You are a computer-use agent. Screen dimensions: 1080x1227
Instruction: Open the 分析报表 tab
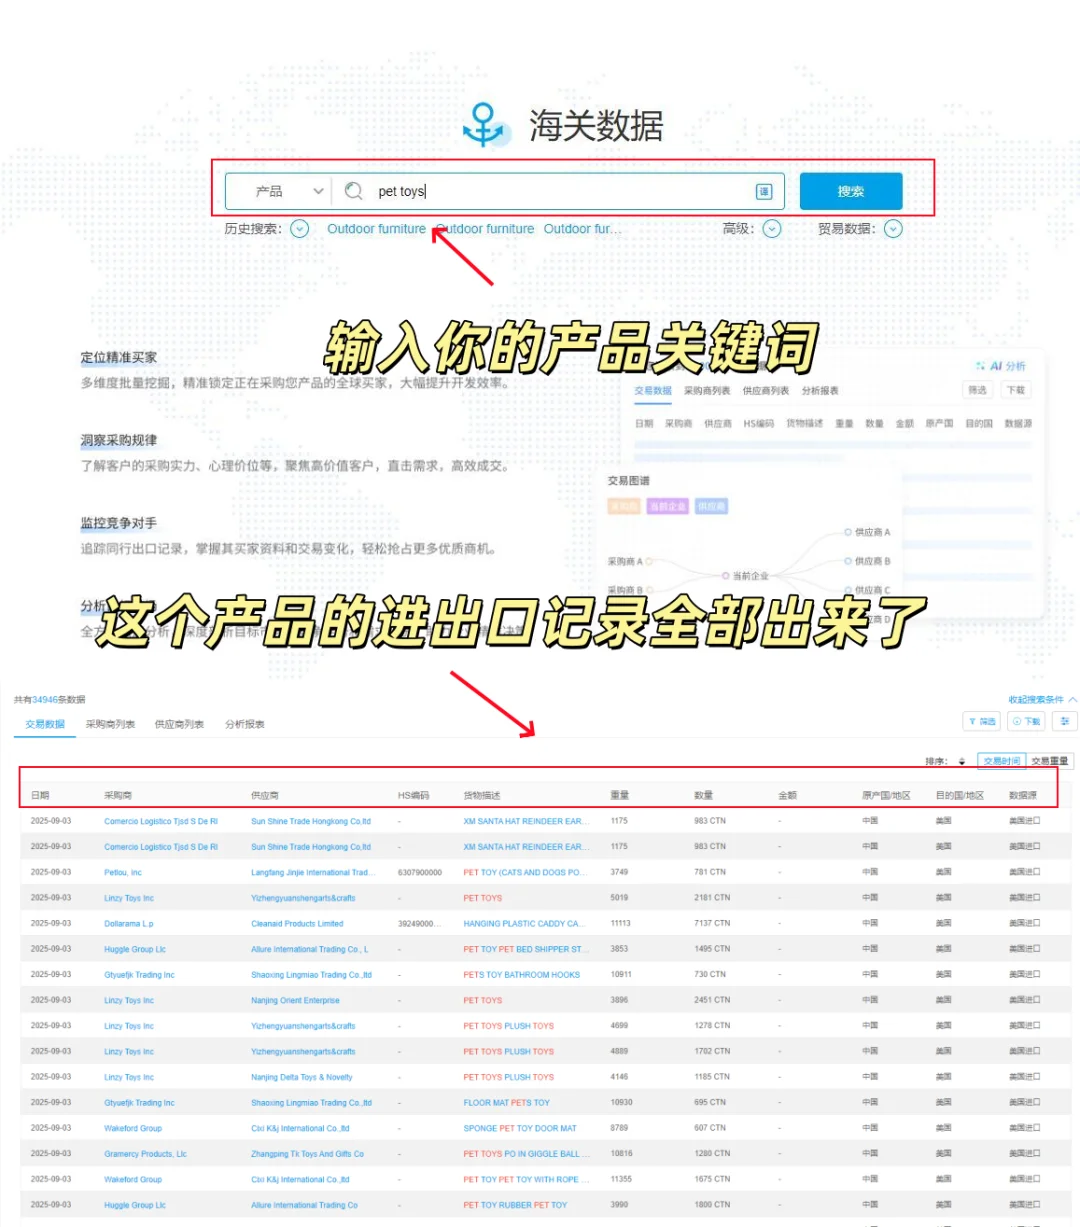[243, 724]
